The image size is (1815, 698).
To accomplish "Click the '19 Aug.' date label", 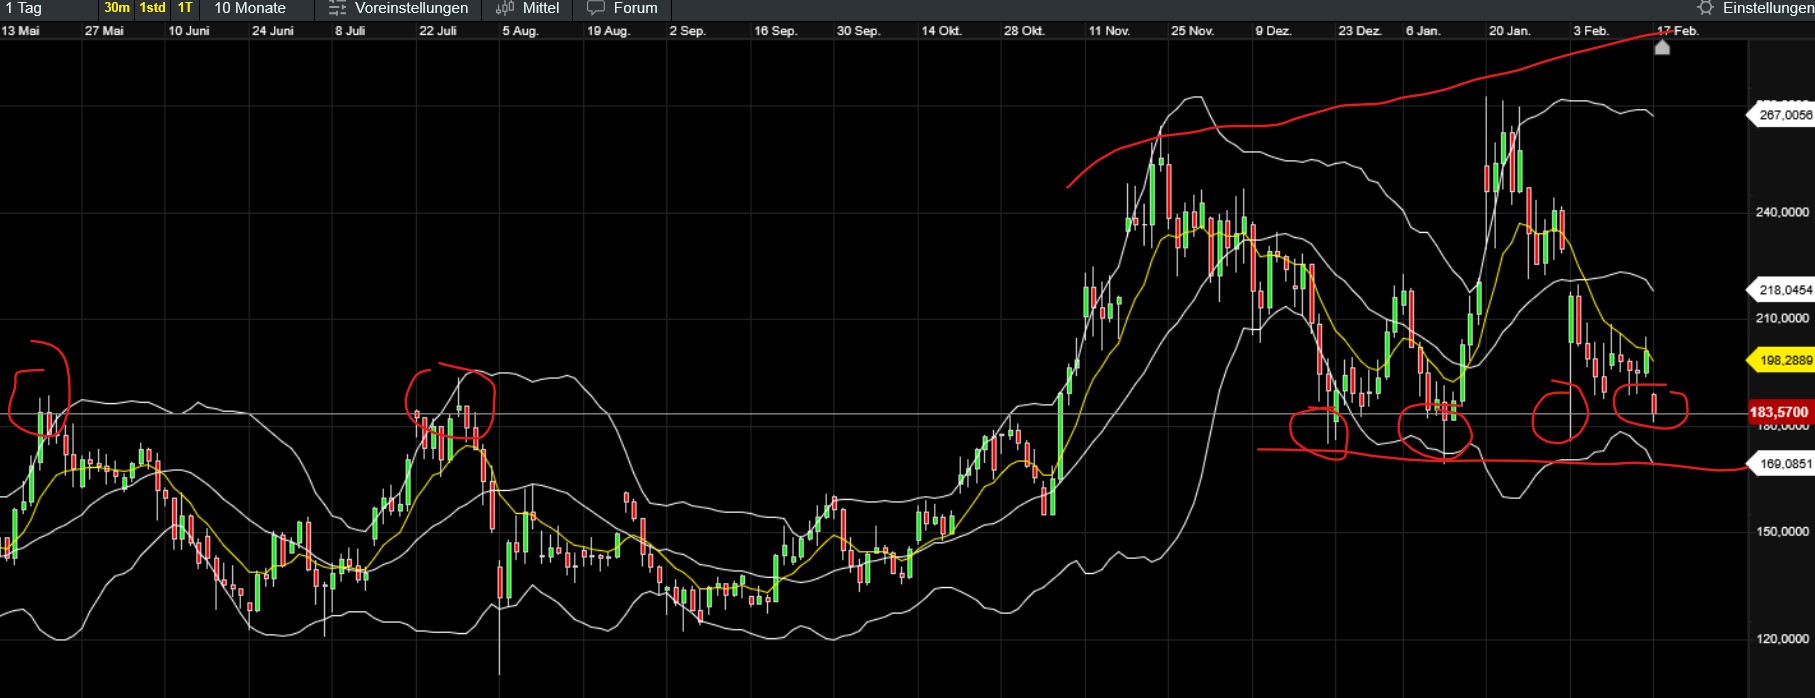I will tap(608, 31).
